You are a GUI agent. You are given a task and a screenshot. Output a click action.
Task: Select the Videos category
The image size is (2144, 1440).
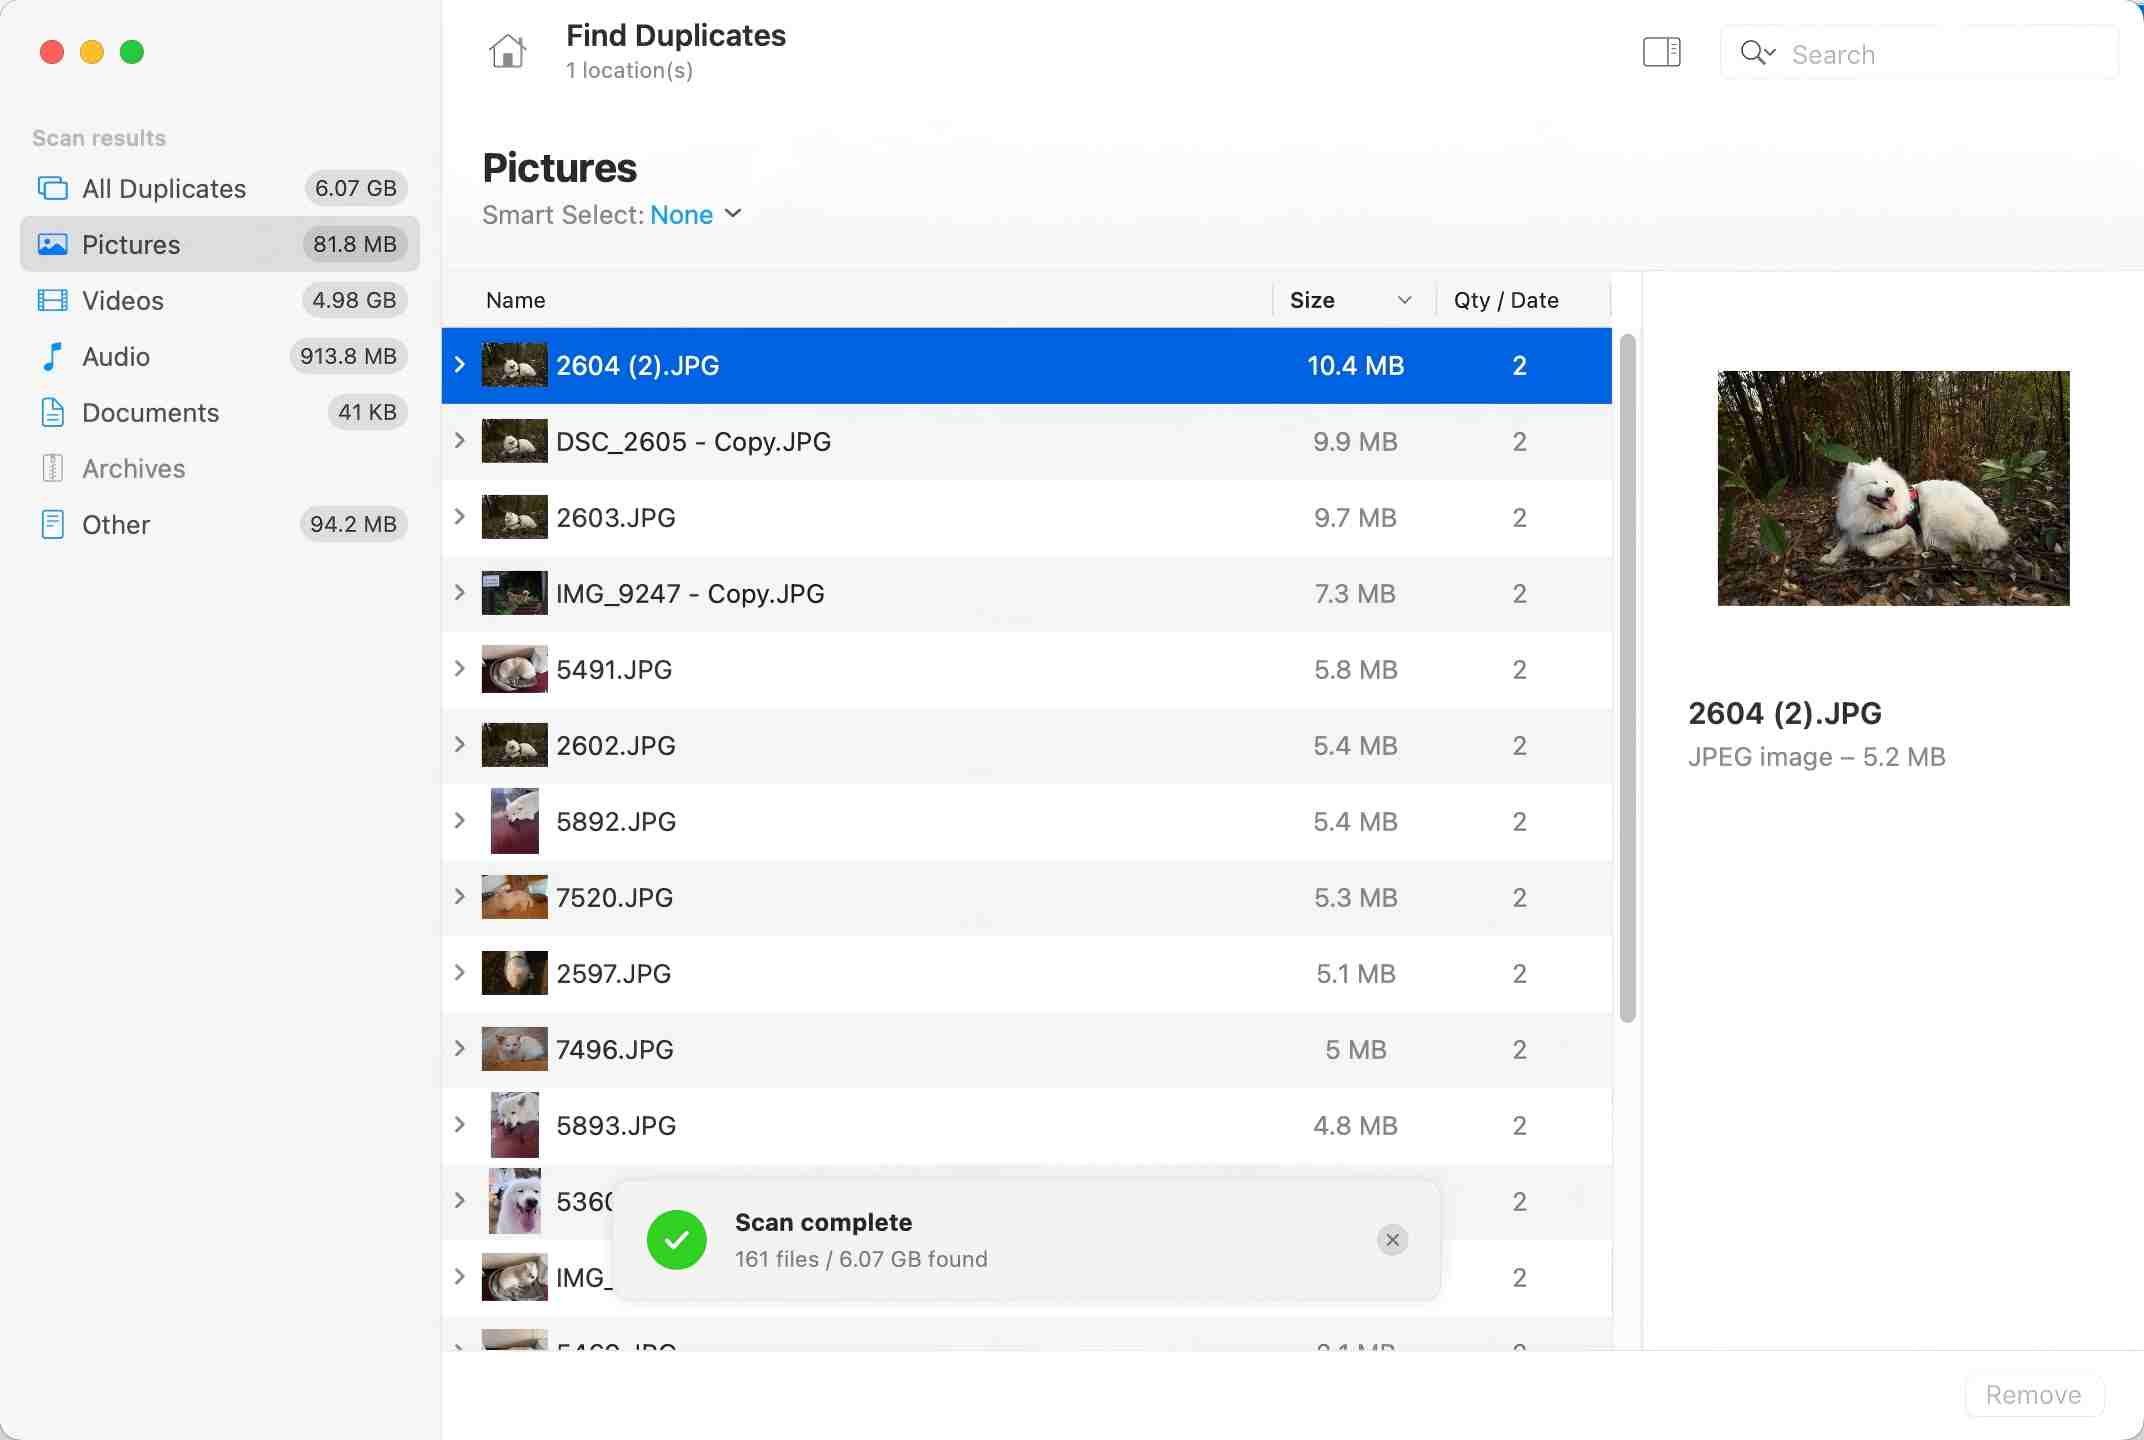point(122,301)
